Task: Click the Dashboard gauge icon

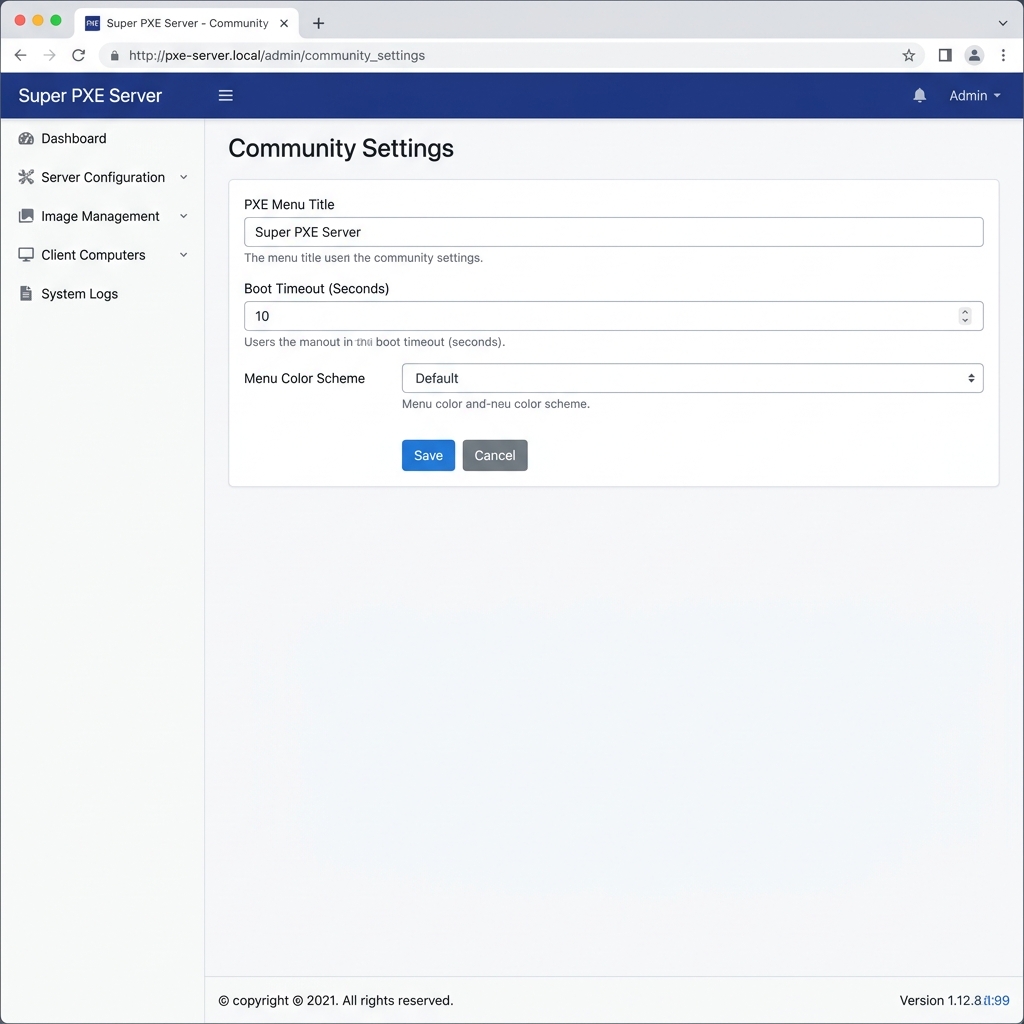Action: [26, 138]
